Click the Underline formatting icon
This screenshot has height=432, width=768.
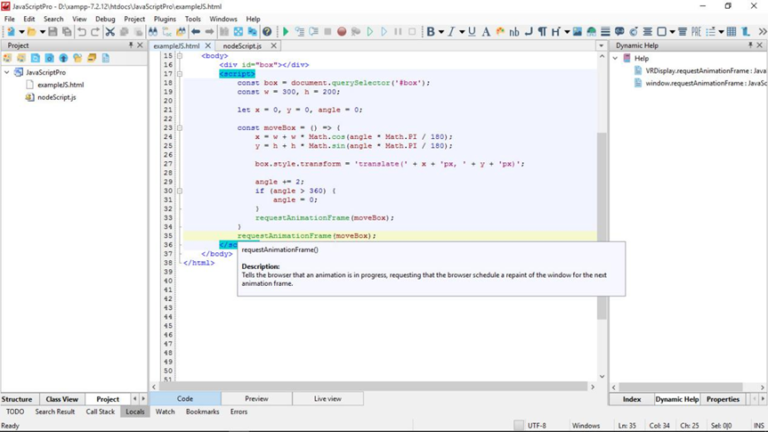tap(472, 32)
